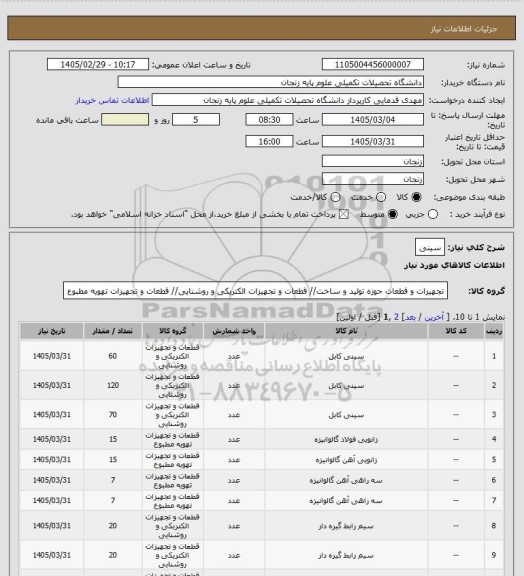
Task: Click quantity 15 in row 4
Action: point(112,439)
